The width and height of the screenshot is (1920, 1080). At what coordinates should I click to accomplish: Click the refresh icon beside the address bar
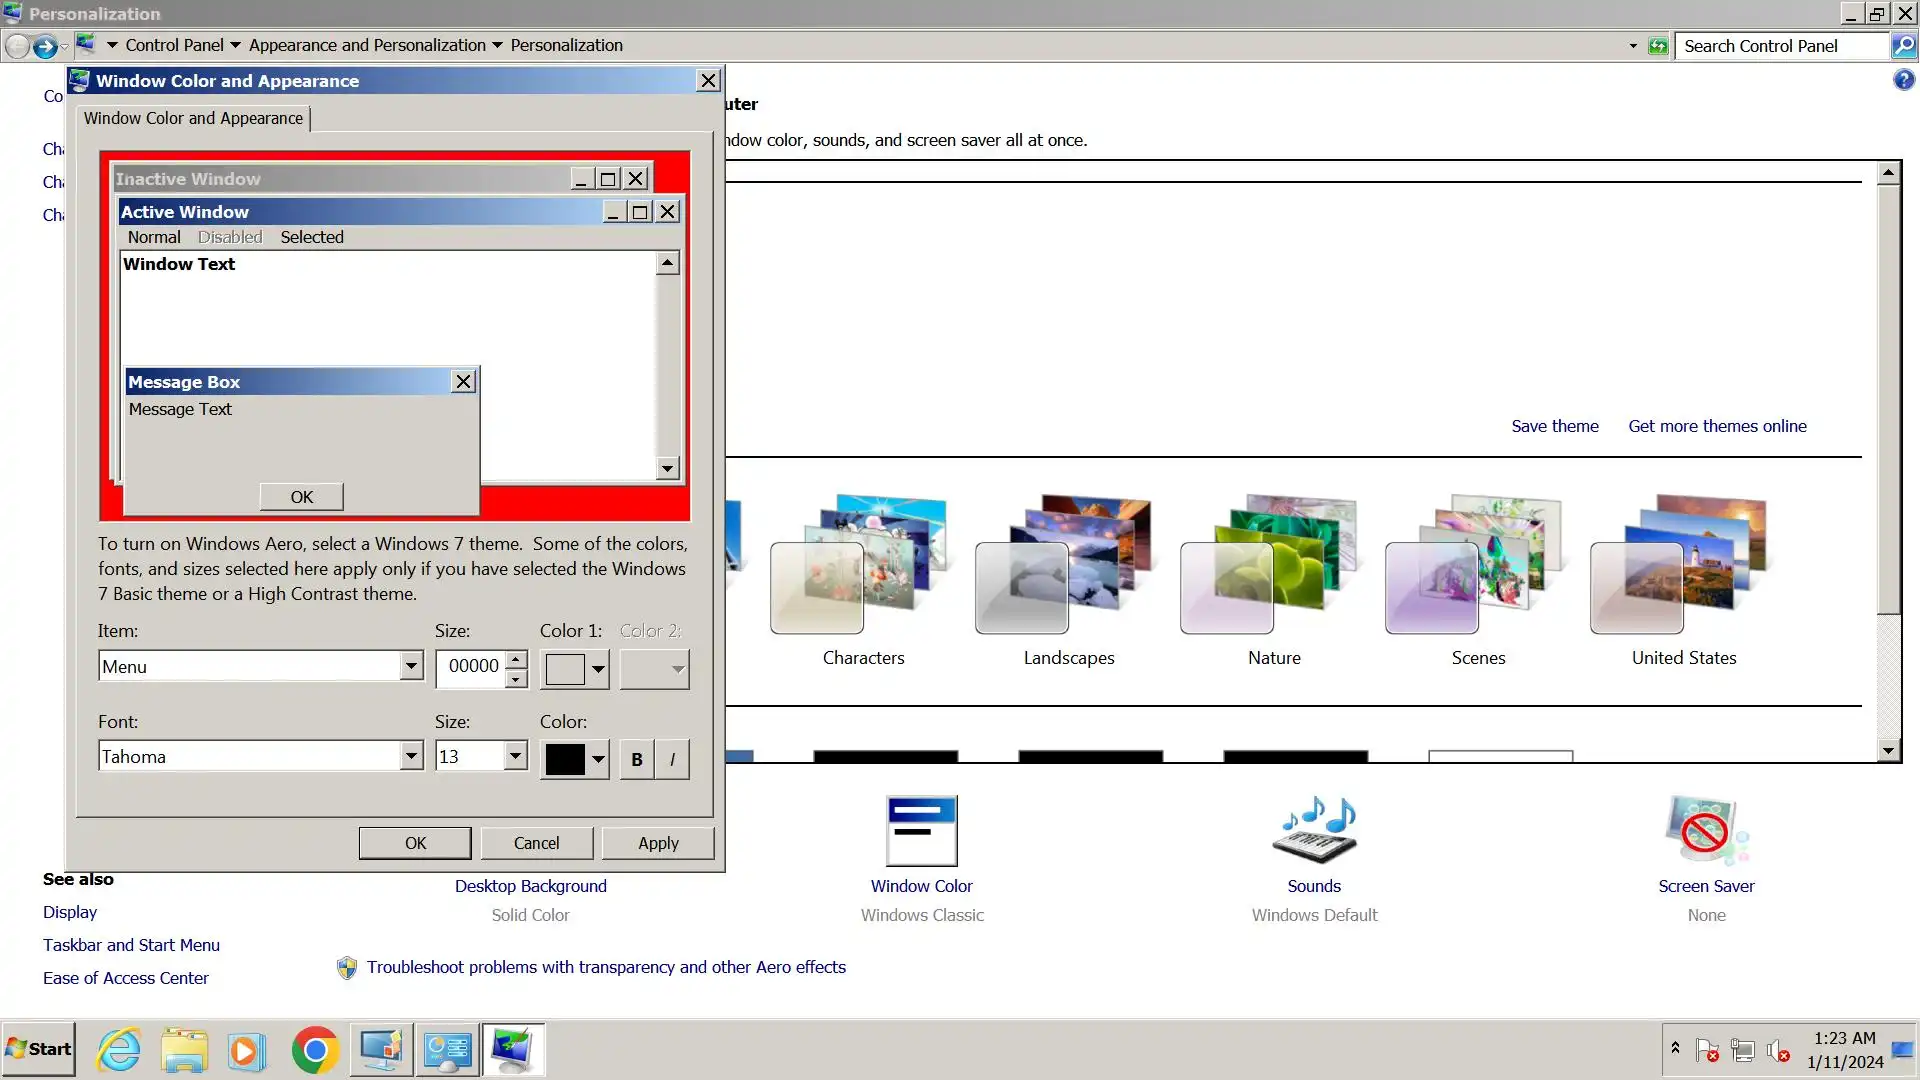click(1658, 46)
